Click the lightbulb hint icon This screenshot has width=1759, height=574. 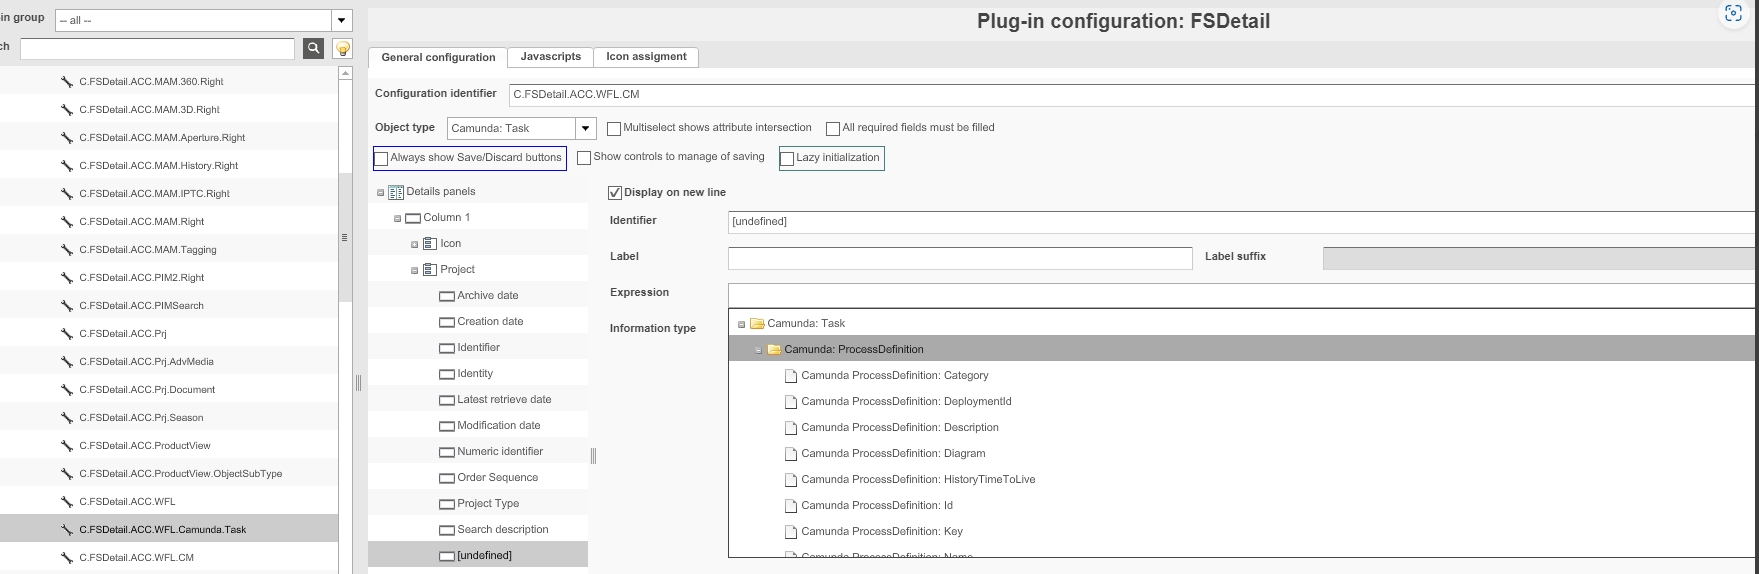(342, 48)
